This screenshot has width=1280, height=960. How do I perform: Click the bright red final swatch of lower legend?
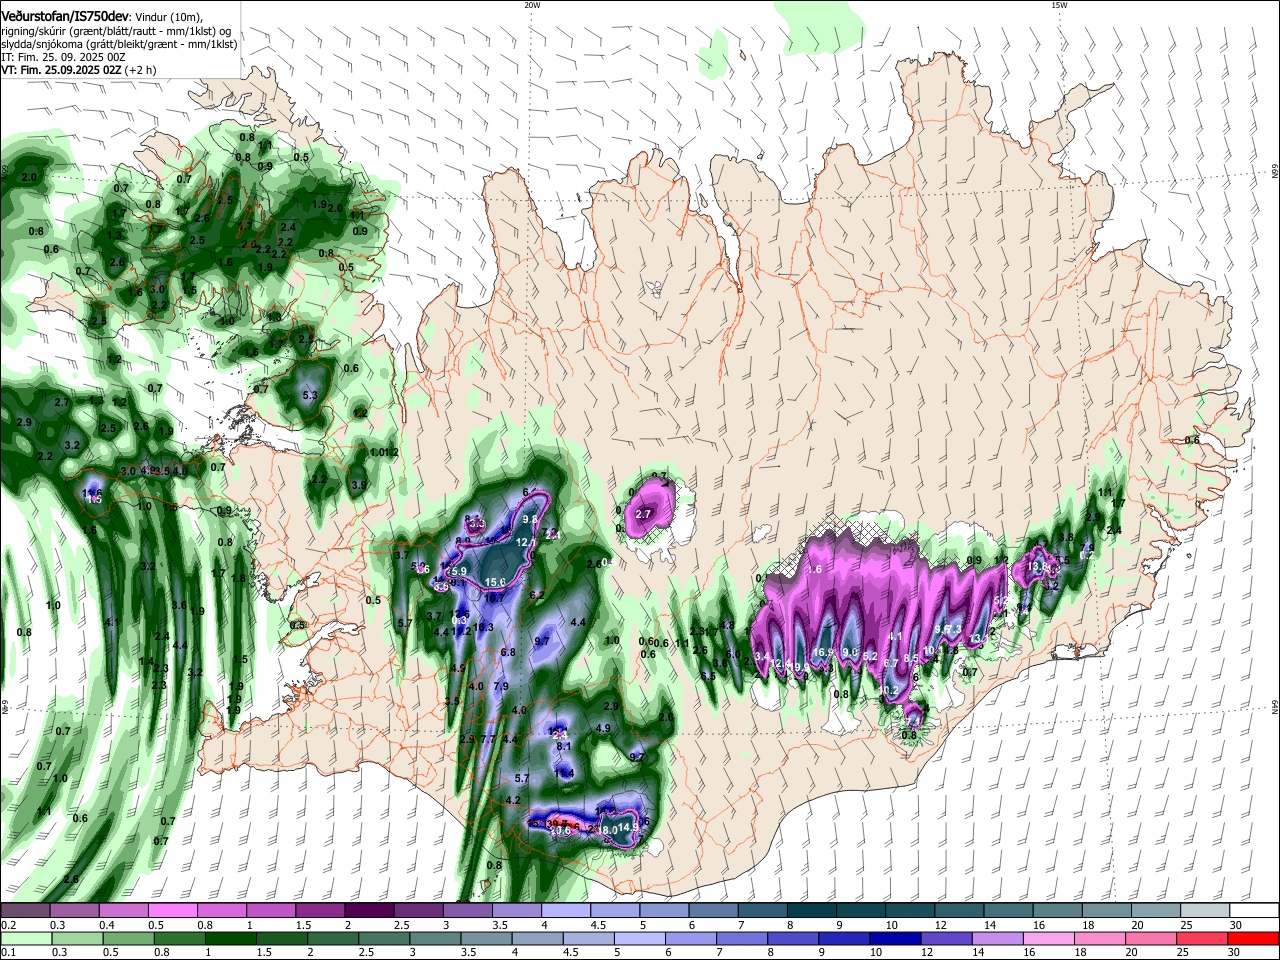1254,938
